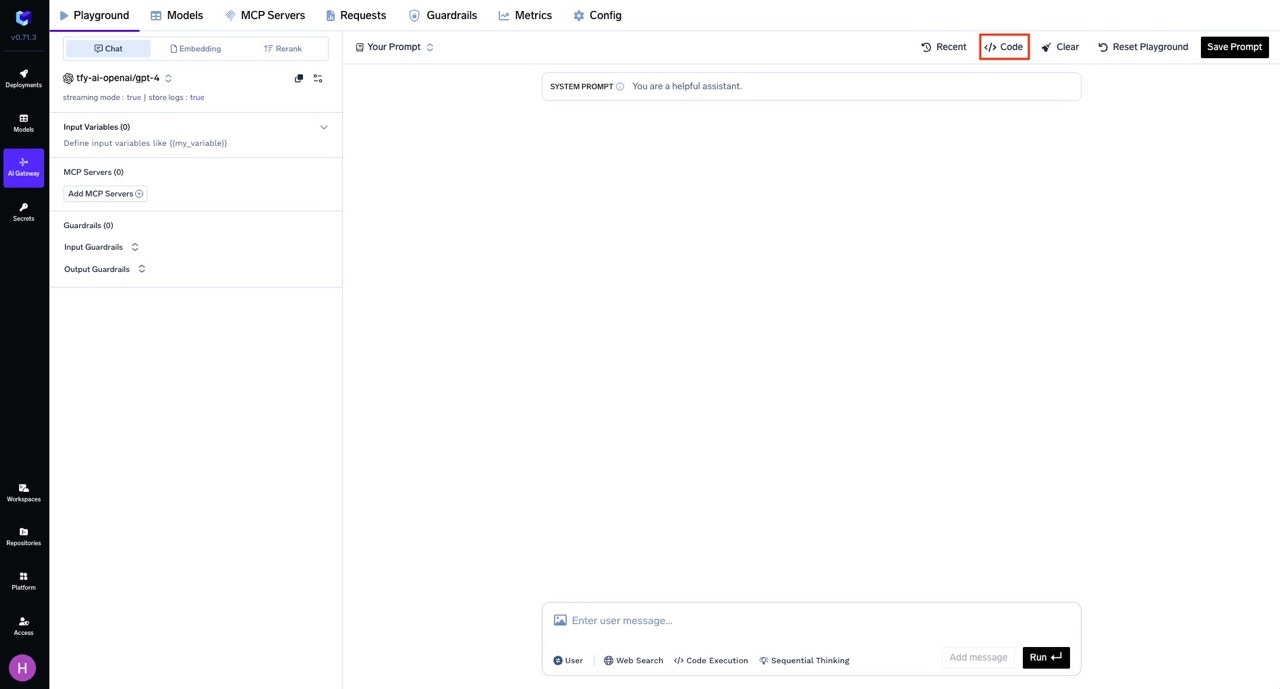Select Chat mode
This screenshot has height=689, width=1280.
[x=108, y=49]
